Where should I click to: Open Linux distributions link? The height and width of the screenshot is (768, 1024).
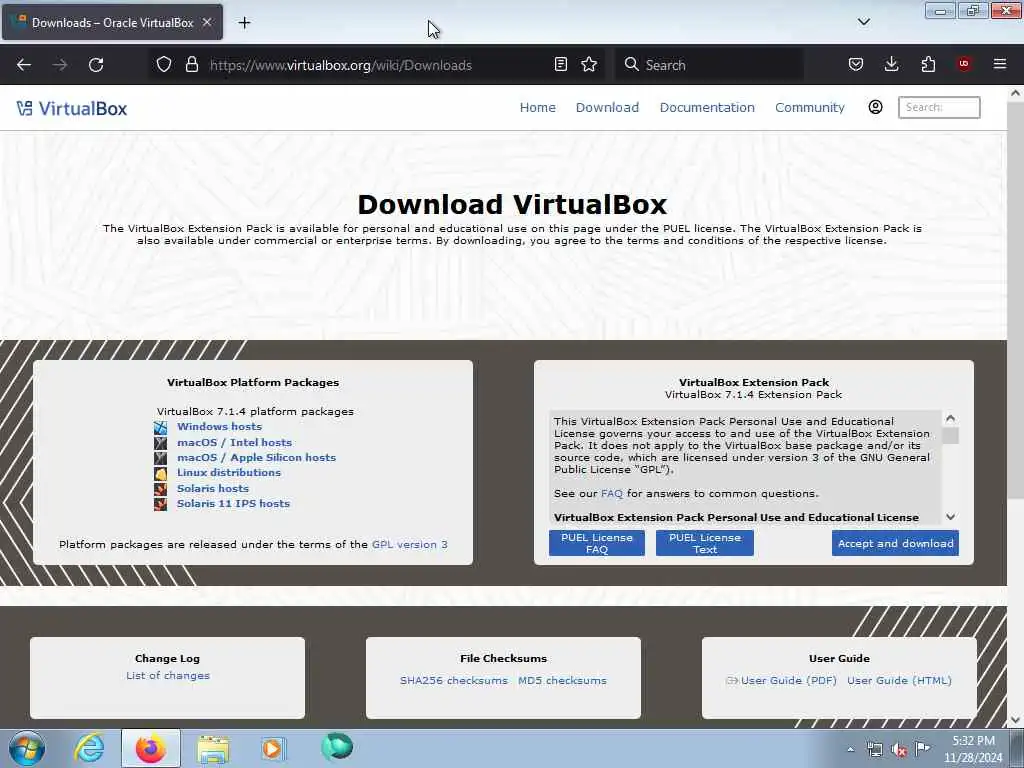pyautogui.click(x=229, y=472)
